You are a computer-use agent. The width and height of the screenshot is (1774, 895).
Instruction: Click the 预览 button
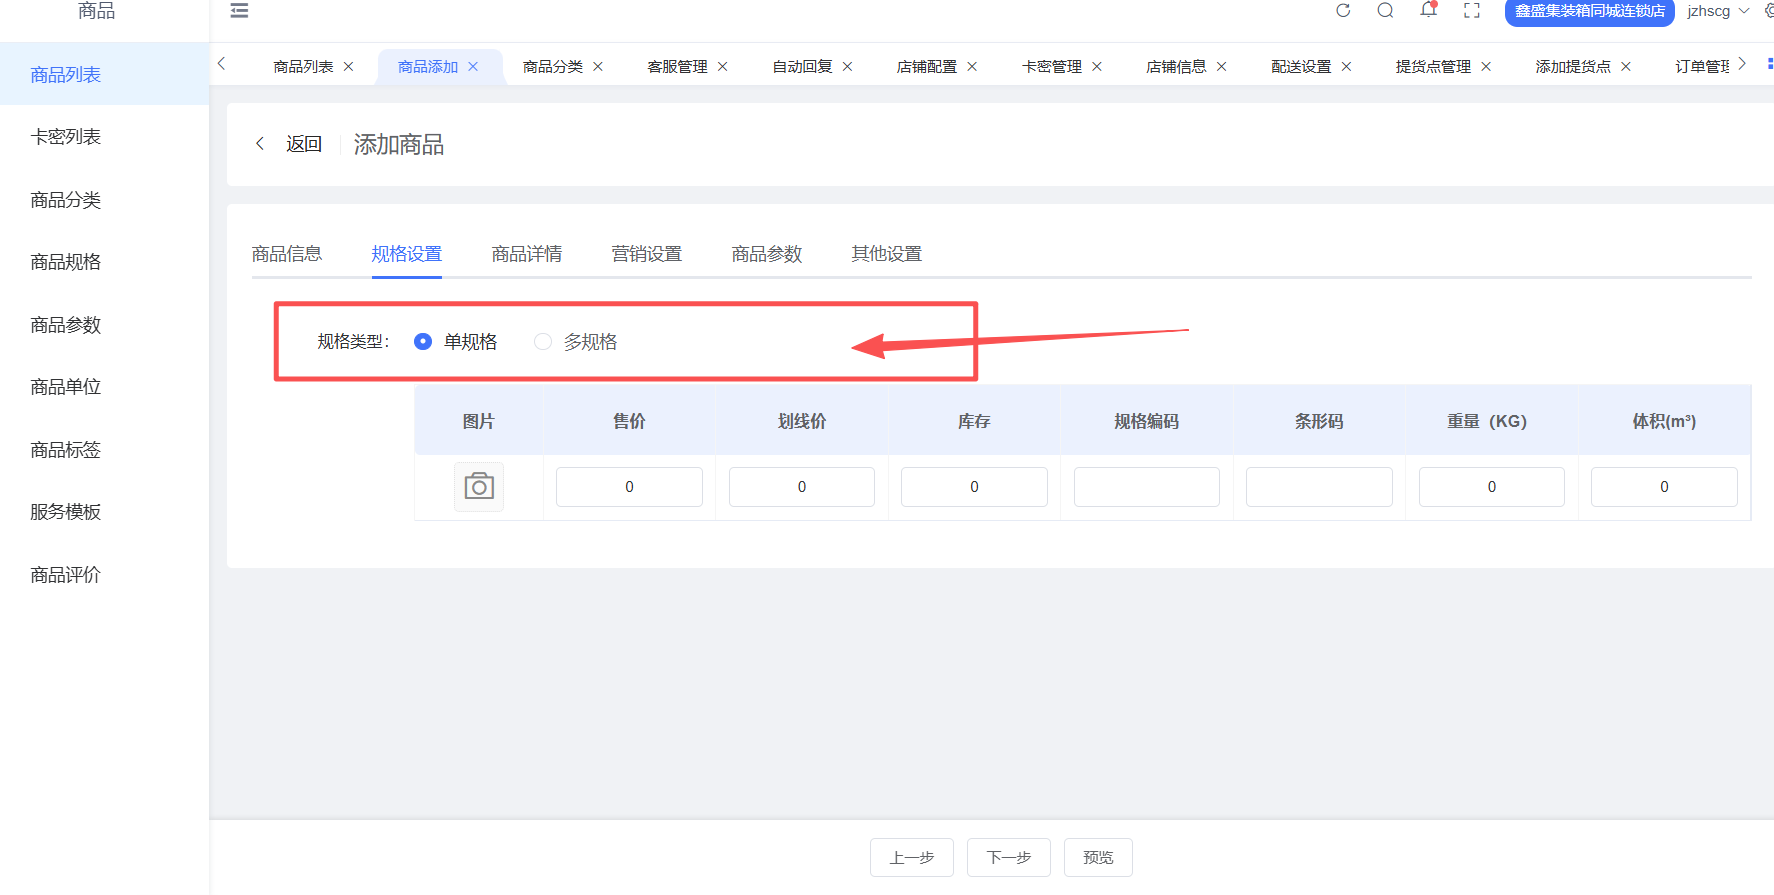tap(1098, 858)
